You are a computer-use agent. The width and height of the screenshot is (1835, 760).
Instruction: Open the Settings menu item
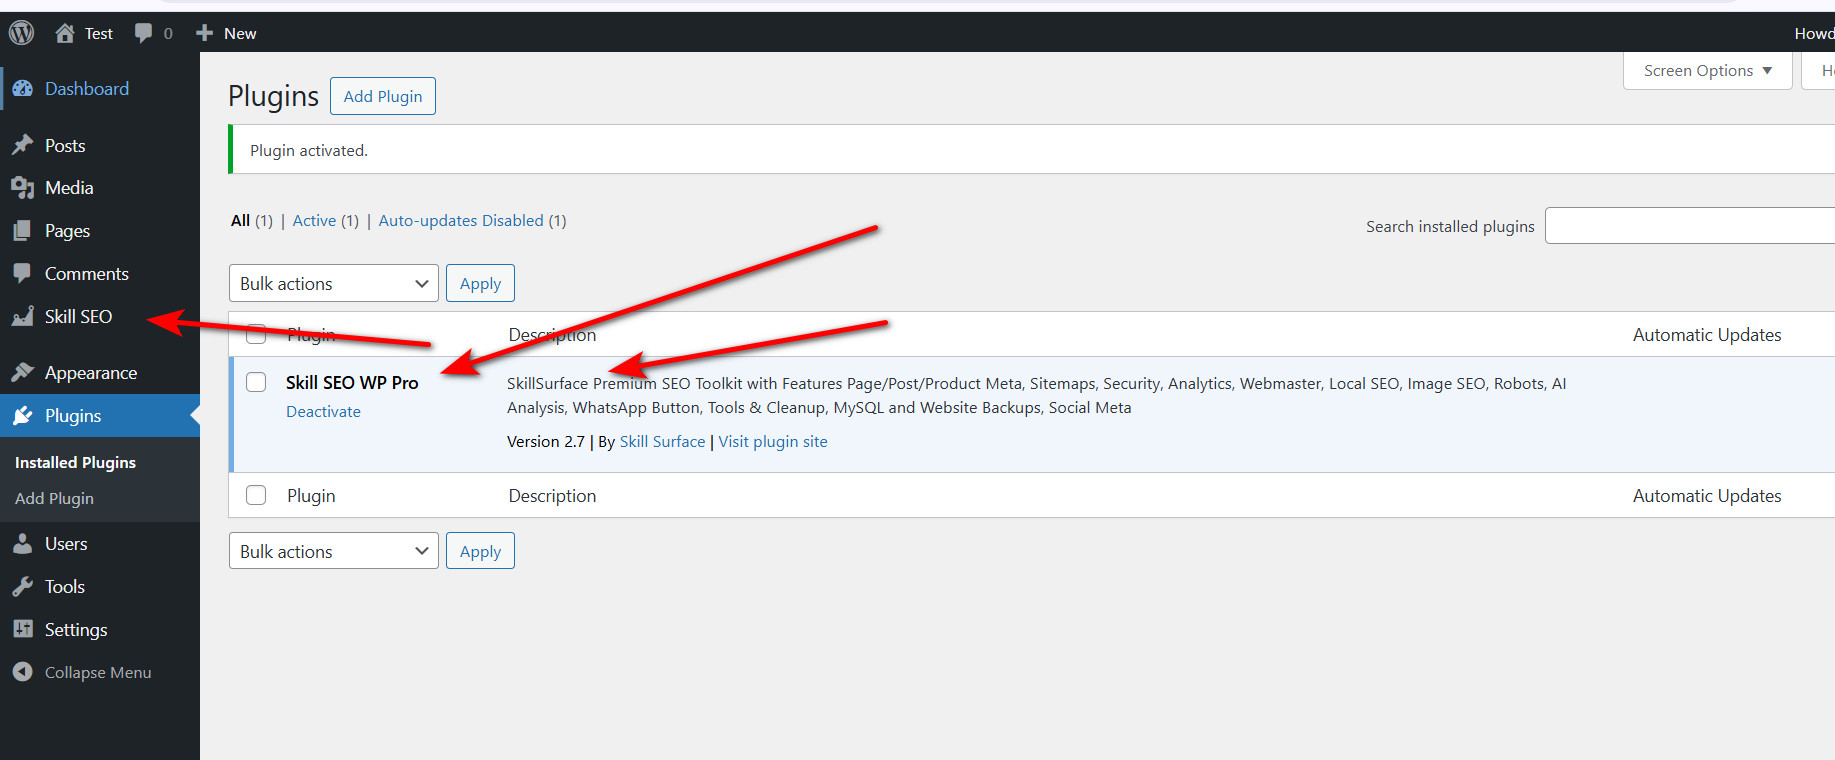point(76,630)
